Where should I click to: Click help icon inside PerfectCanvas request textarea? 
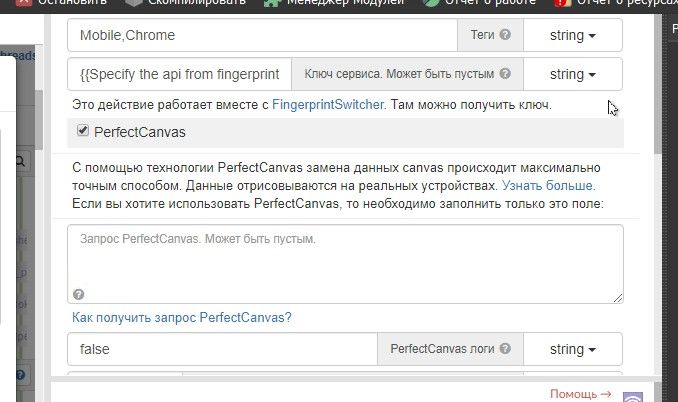79,294
